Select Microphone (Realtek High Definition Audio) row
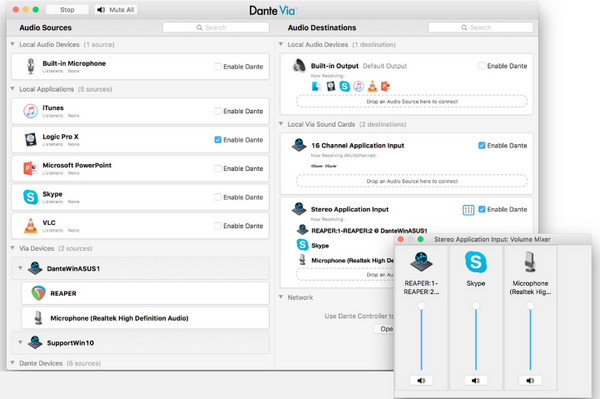The height and width of the screenshot is (399, 600). tap(145, 318)
